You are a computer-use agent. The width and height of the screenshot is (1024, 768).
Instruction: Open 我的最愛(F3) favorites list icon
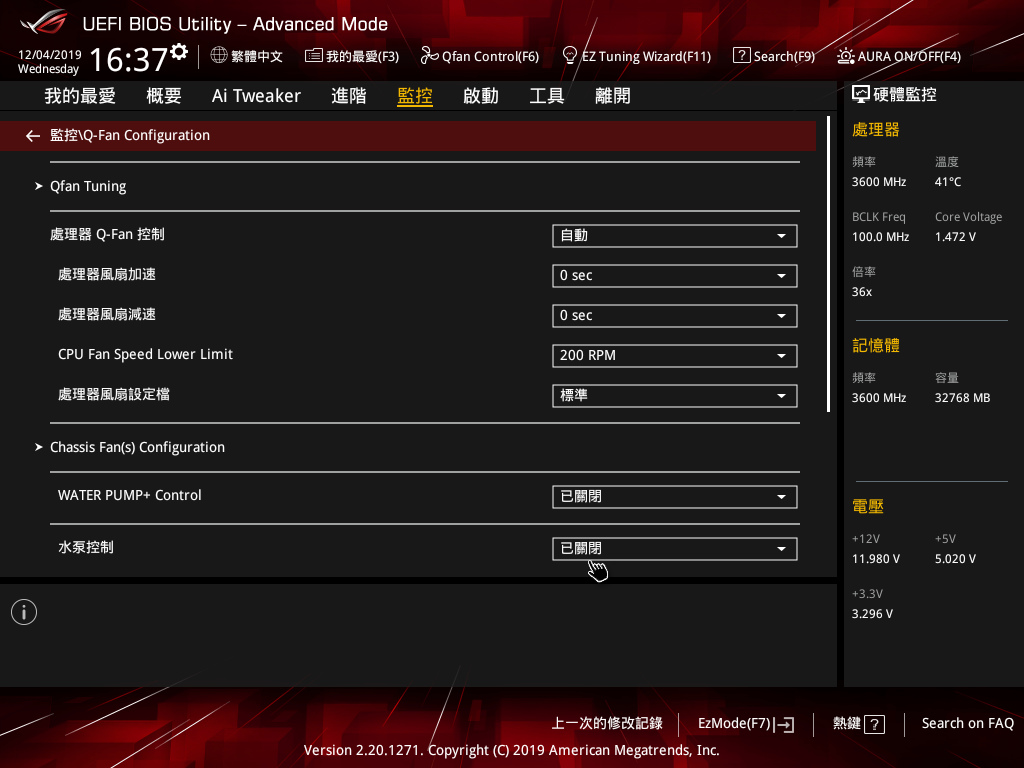(x=313, y=56)
